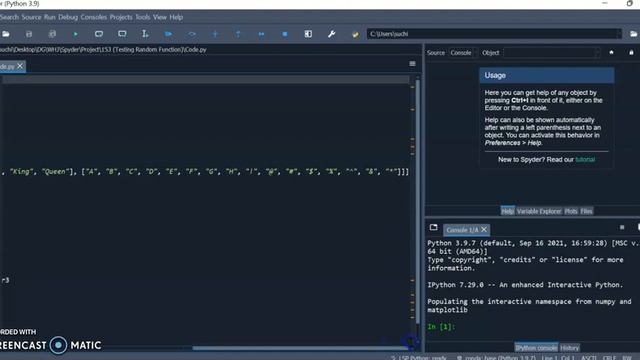This screenshot has width=640, height=360.
Task: Click the Save file icon
Action: [x=29, y=34]
